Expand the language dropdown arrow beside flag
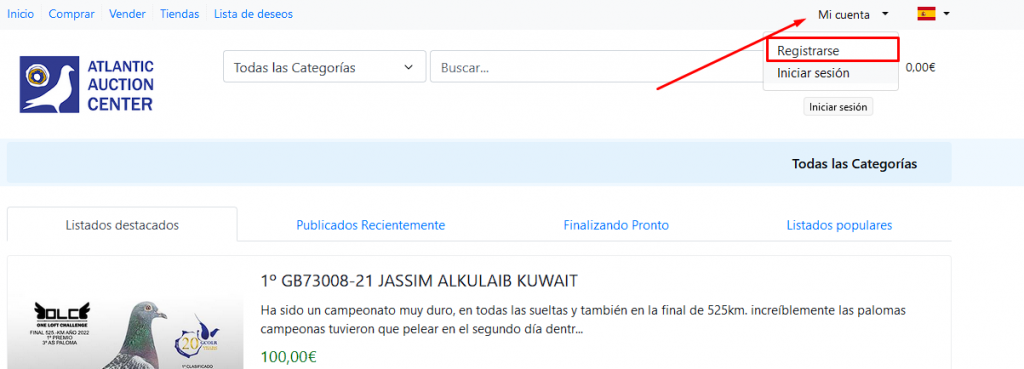1024x369 pixels. point(946,14)
